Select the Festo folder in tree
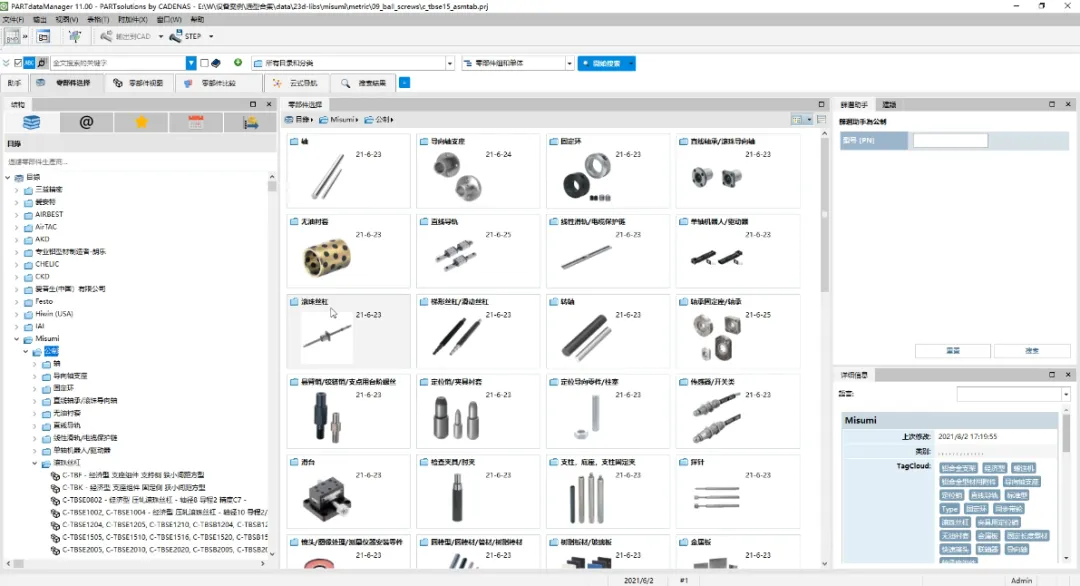 coord(43,302)
